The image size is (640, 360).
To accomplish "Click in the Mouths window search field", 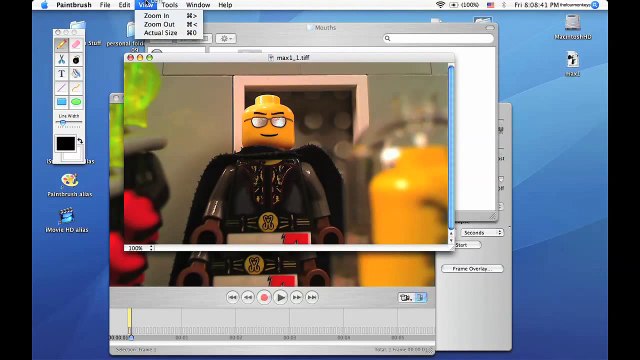I will pyautogui.click(x=438, y=38).
